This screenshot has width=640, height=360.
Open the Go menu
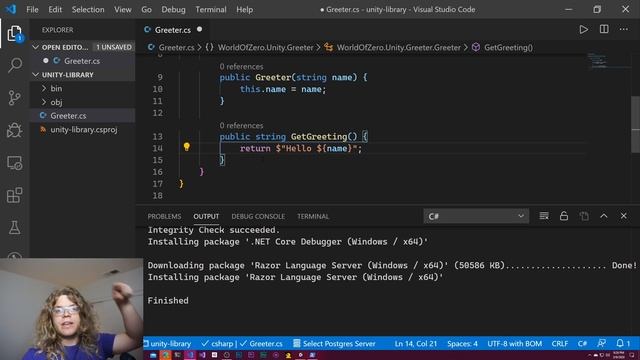click(x=147, y=9)
